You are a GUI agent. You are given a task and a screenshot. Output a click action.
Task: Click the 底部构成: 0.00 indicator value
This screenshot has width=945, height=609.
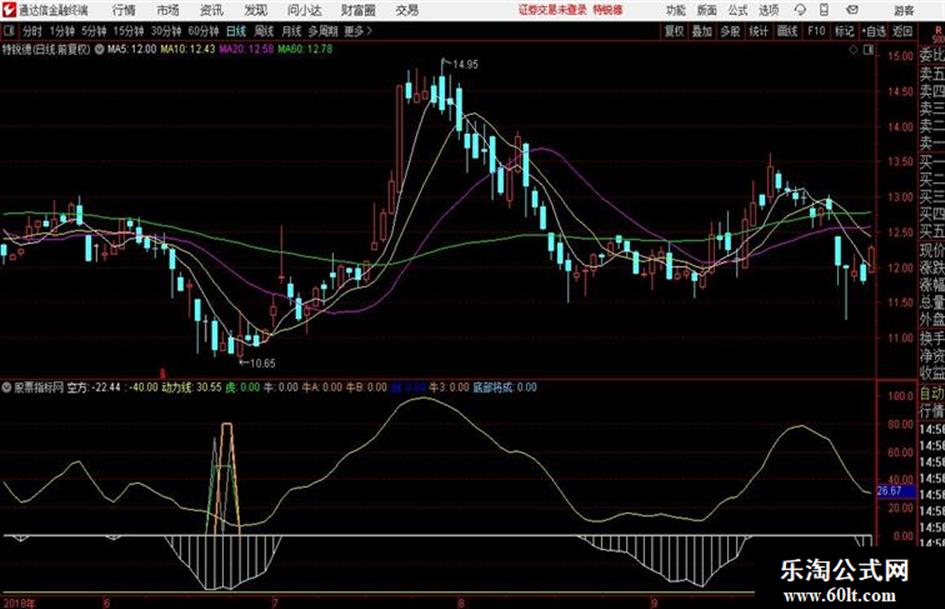pos(504,387)
